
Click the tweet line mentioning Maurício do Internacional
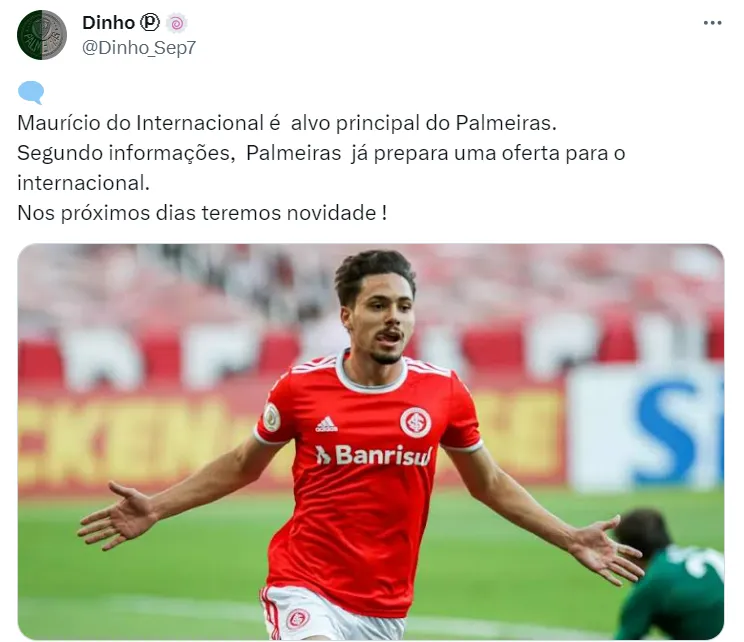[x=287, y=123]
